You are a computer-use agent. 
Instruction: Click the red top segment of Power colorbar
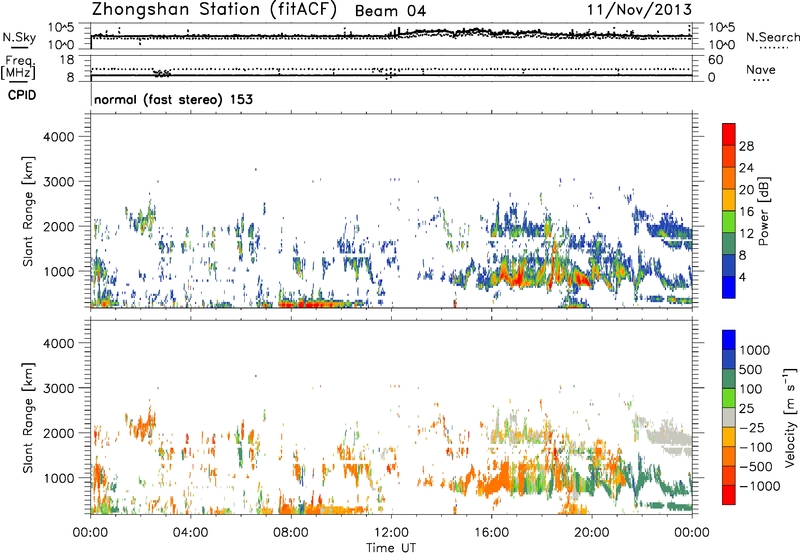pyautogui.click(x=729, y=134)
